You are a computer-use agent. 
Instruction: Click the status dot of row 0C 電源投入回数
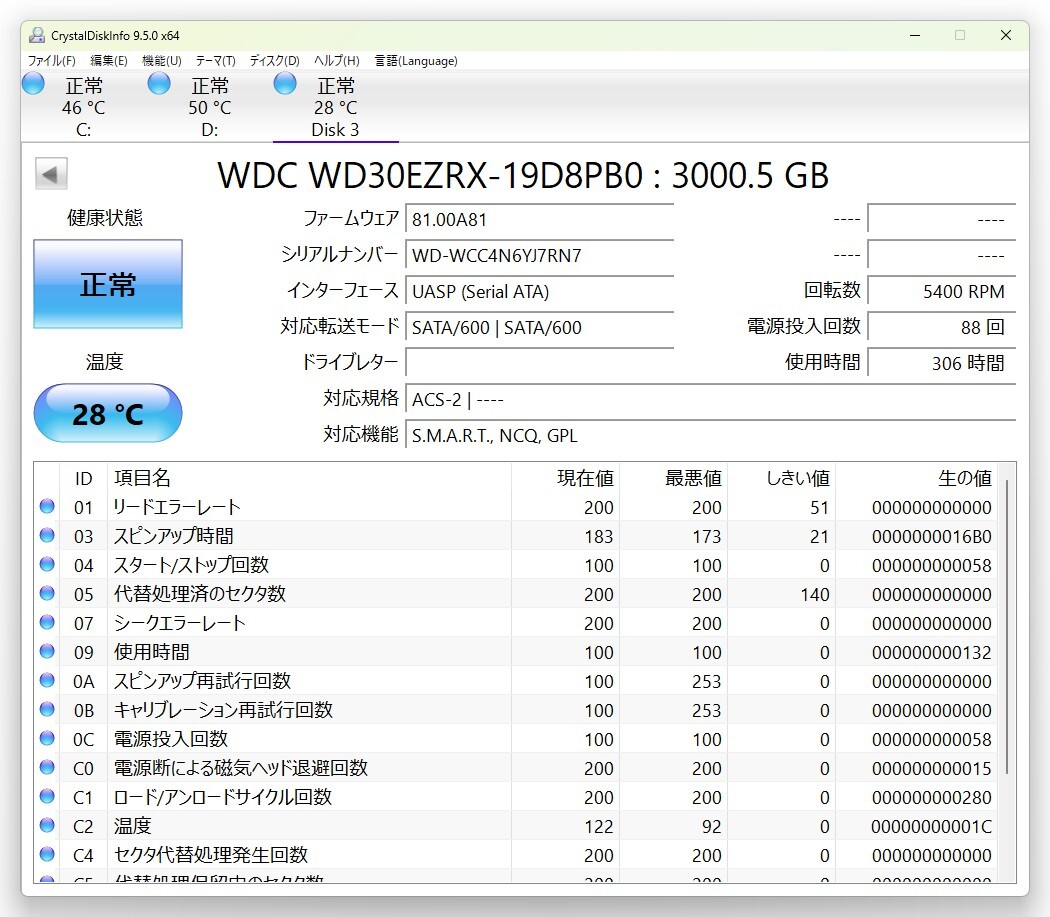click(x=47, y=738)
